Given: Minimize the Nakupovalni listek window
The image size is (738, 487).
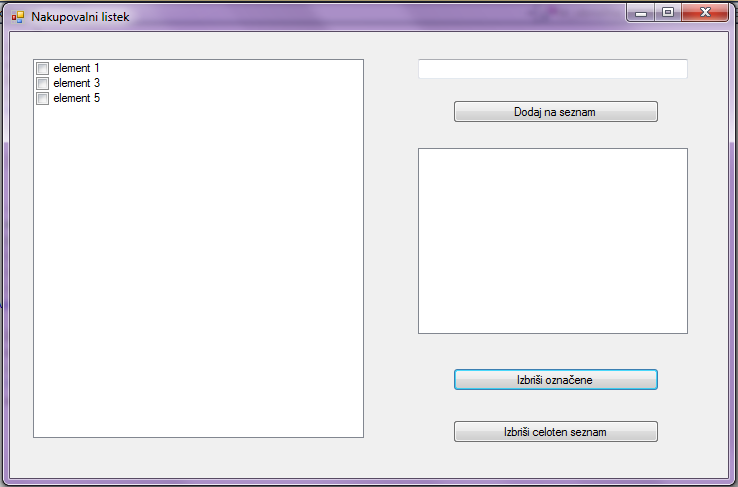Looking at the screenshot, I should [641, 13].
